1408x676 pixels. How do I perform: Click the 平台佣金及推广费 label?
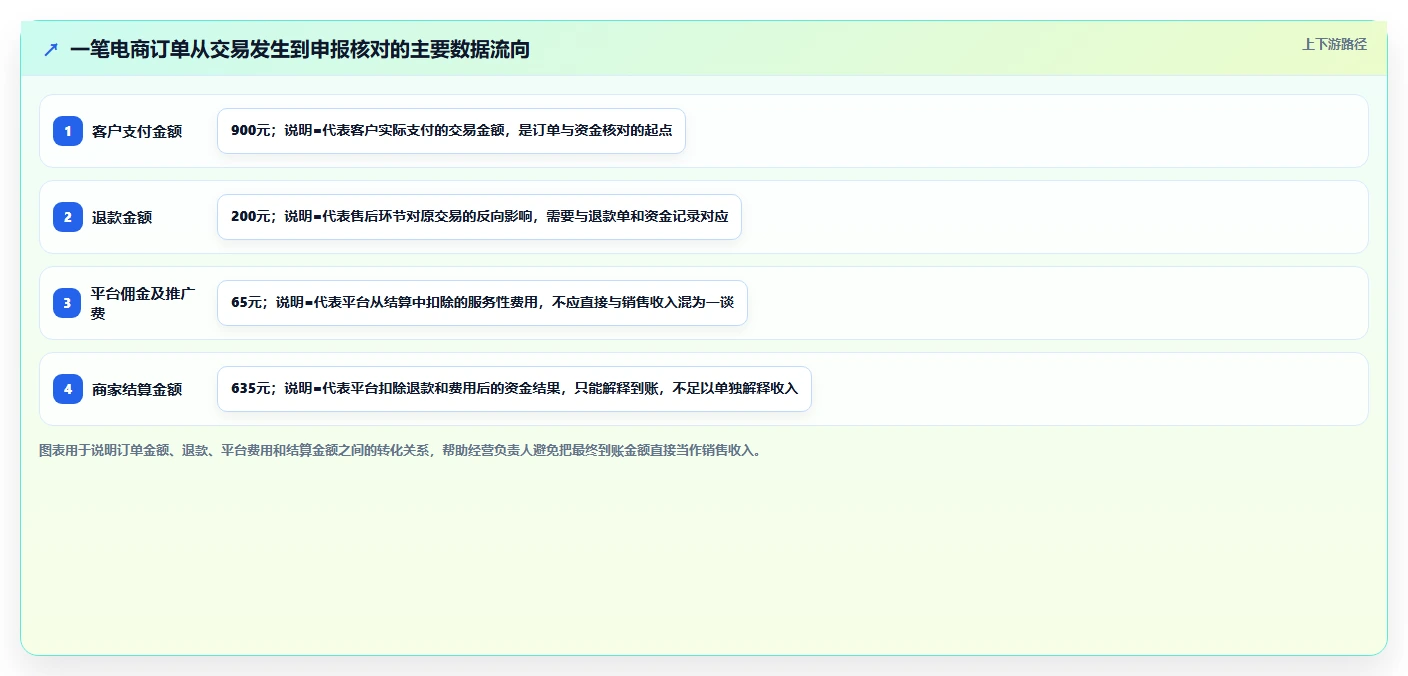(x=144, y=303)
